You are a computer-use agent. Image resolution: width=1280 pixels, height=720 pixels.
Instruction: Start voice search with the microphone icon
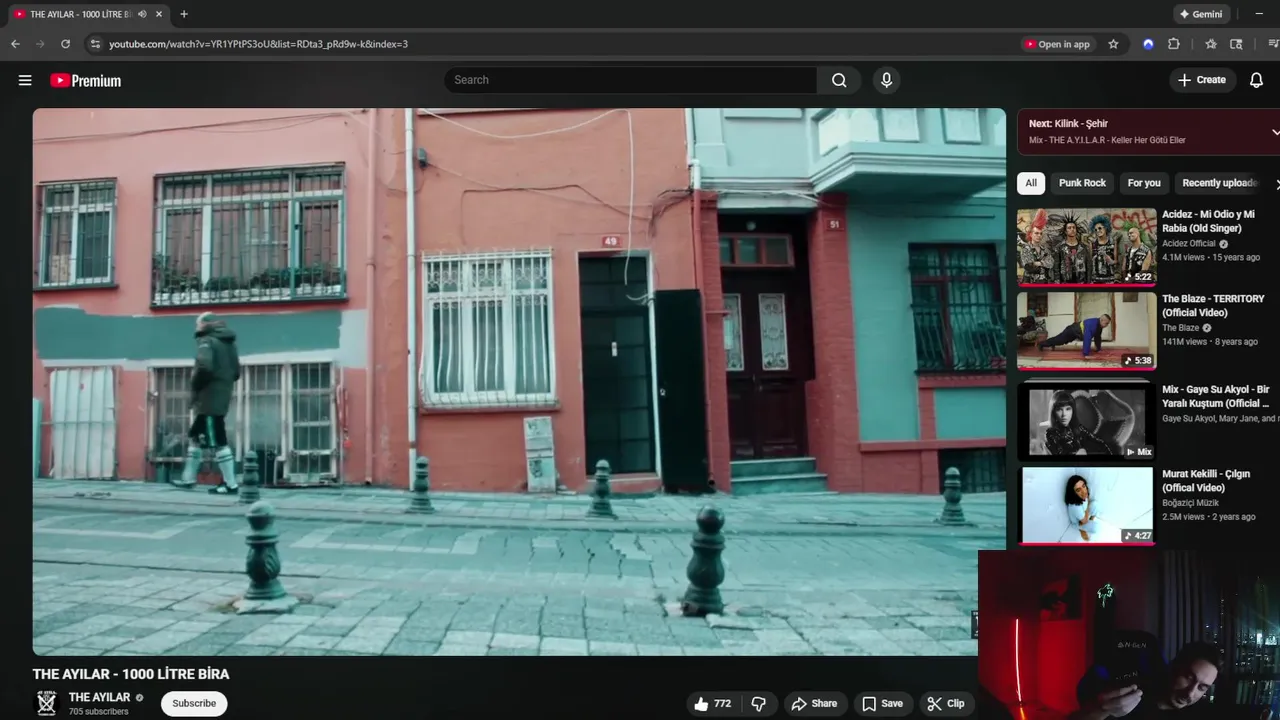(886, 80)
